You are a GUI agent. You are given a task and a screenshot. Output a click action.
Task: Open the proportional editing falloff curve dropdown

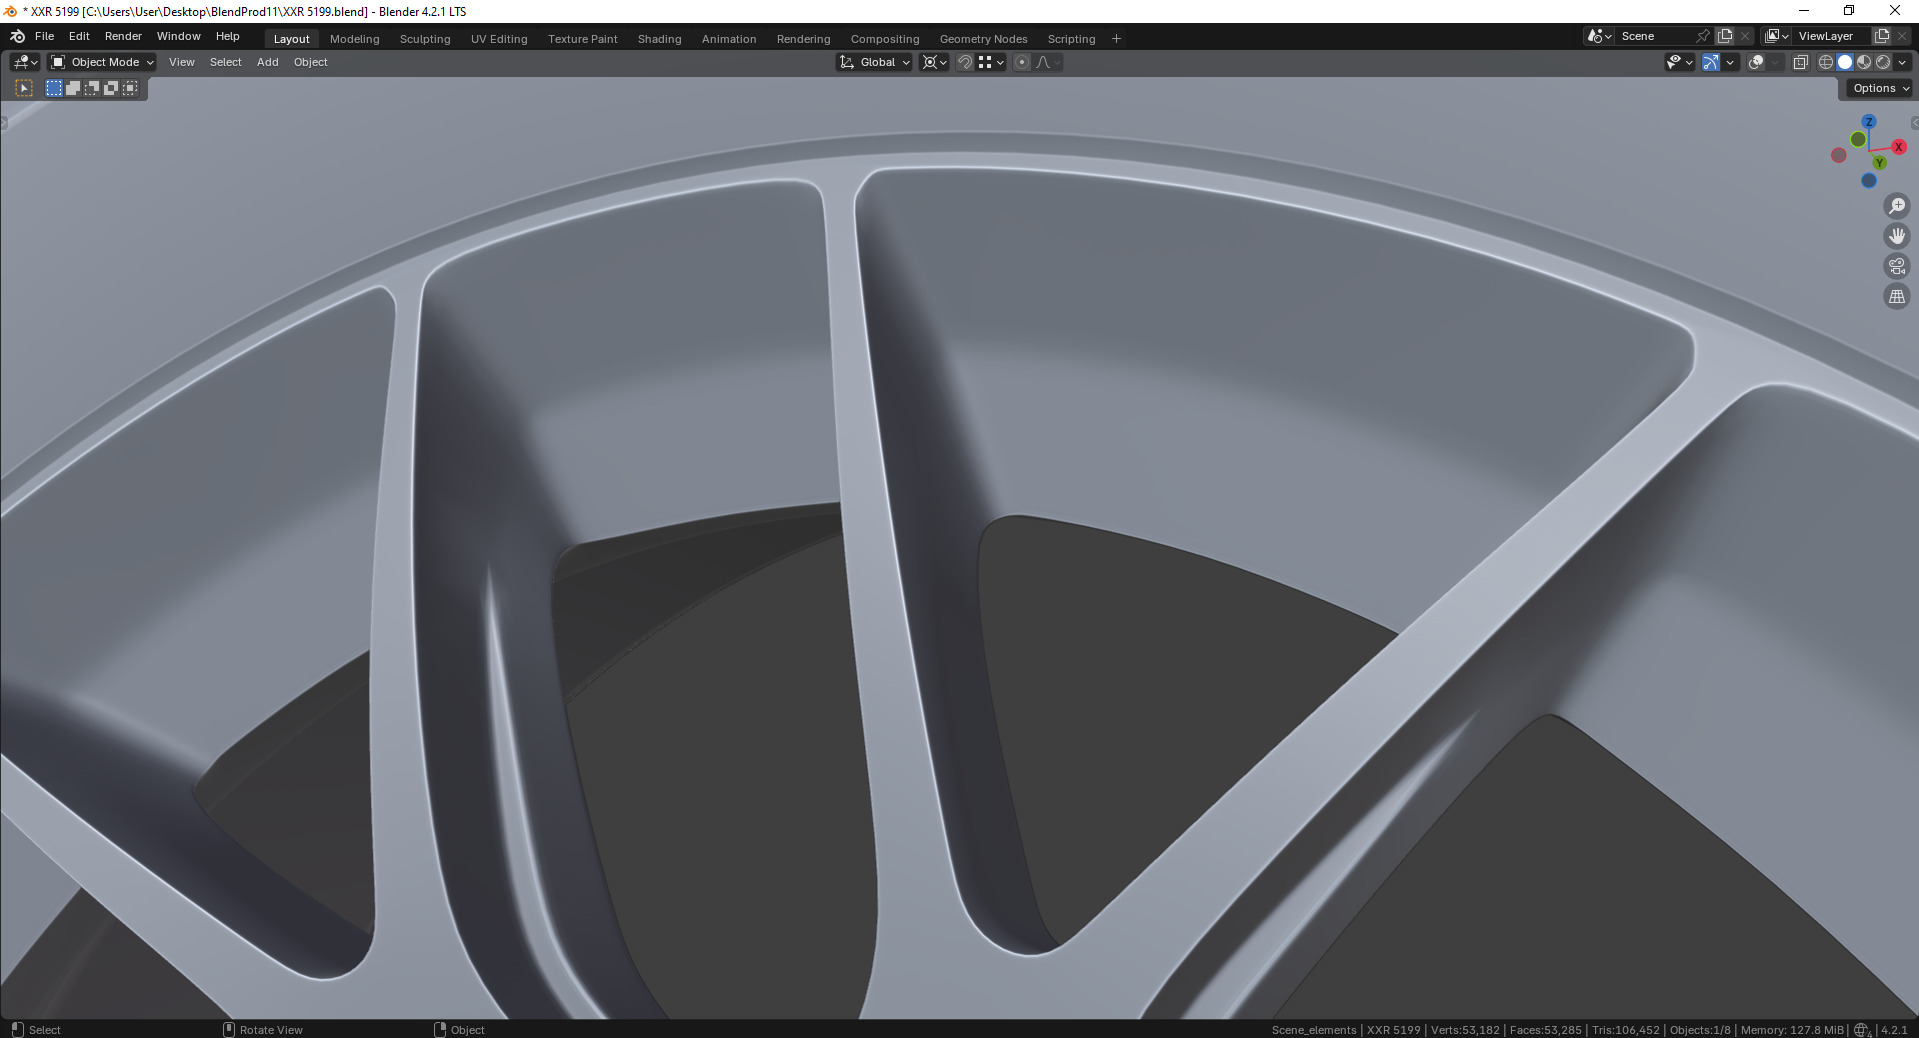tap(1048, 62)
